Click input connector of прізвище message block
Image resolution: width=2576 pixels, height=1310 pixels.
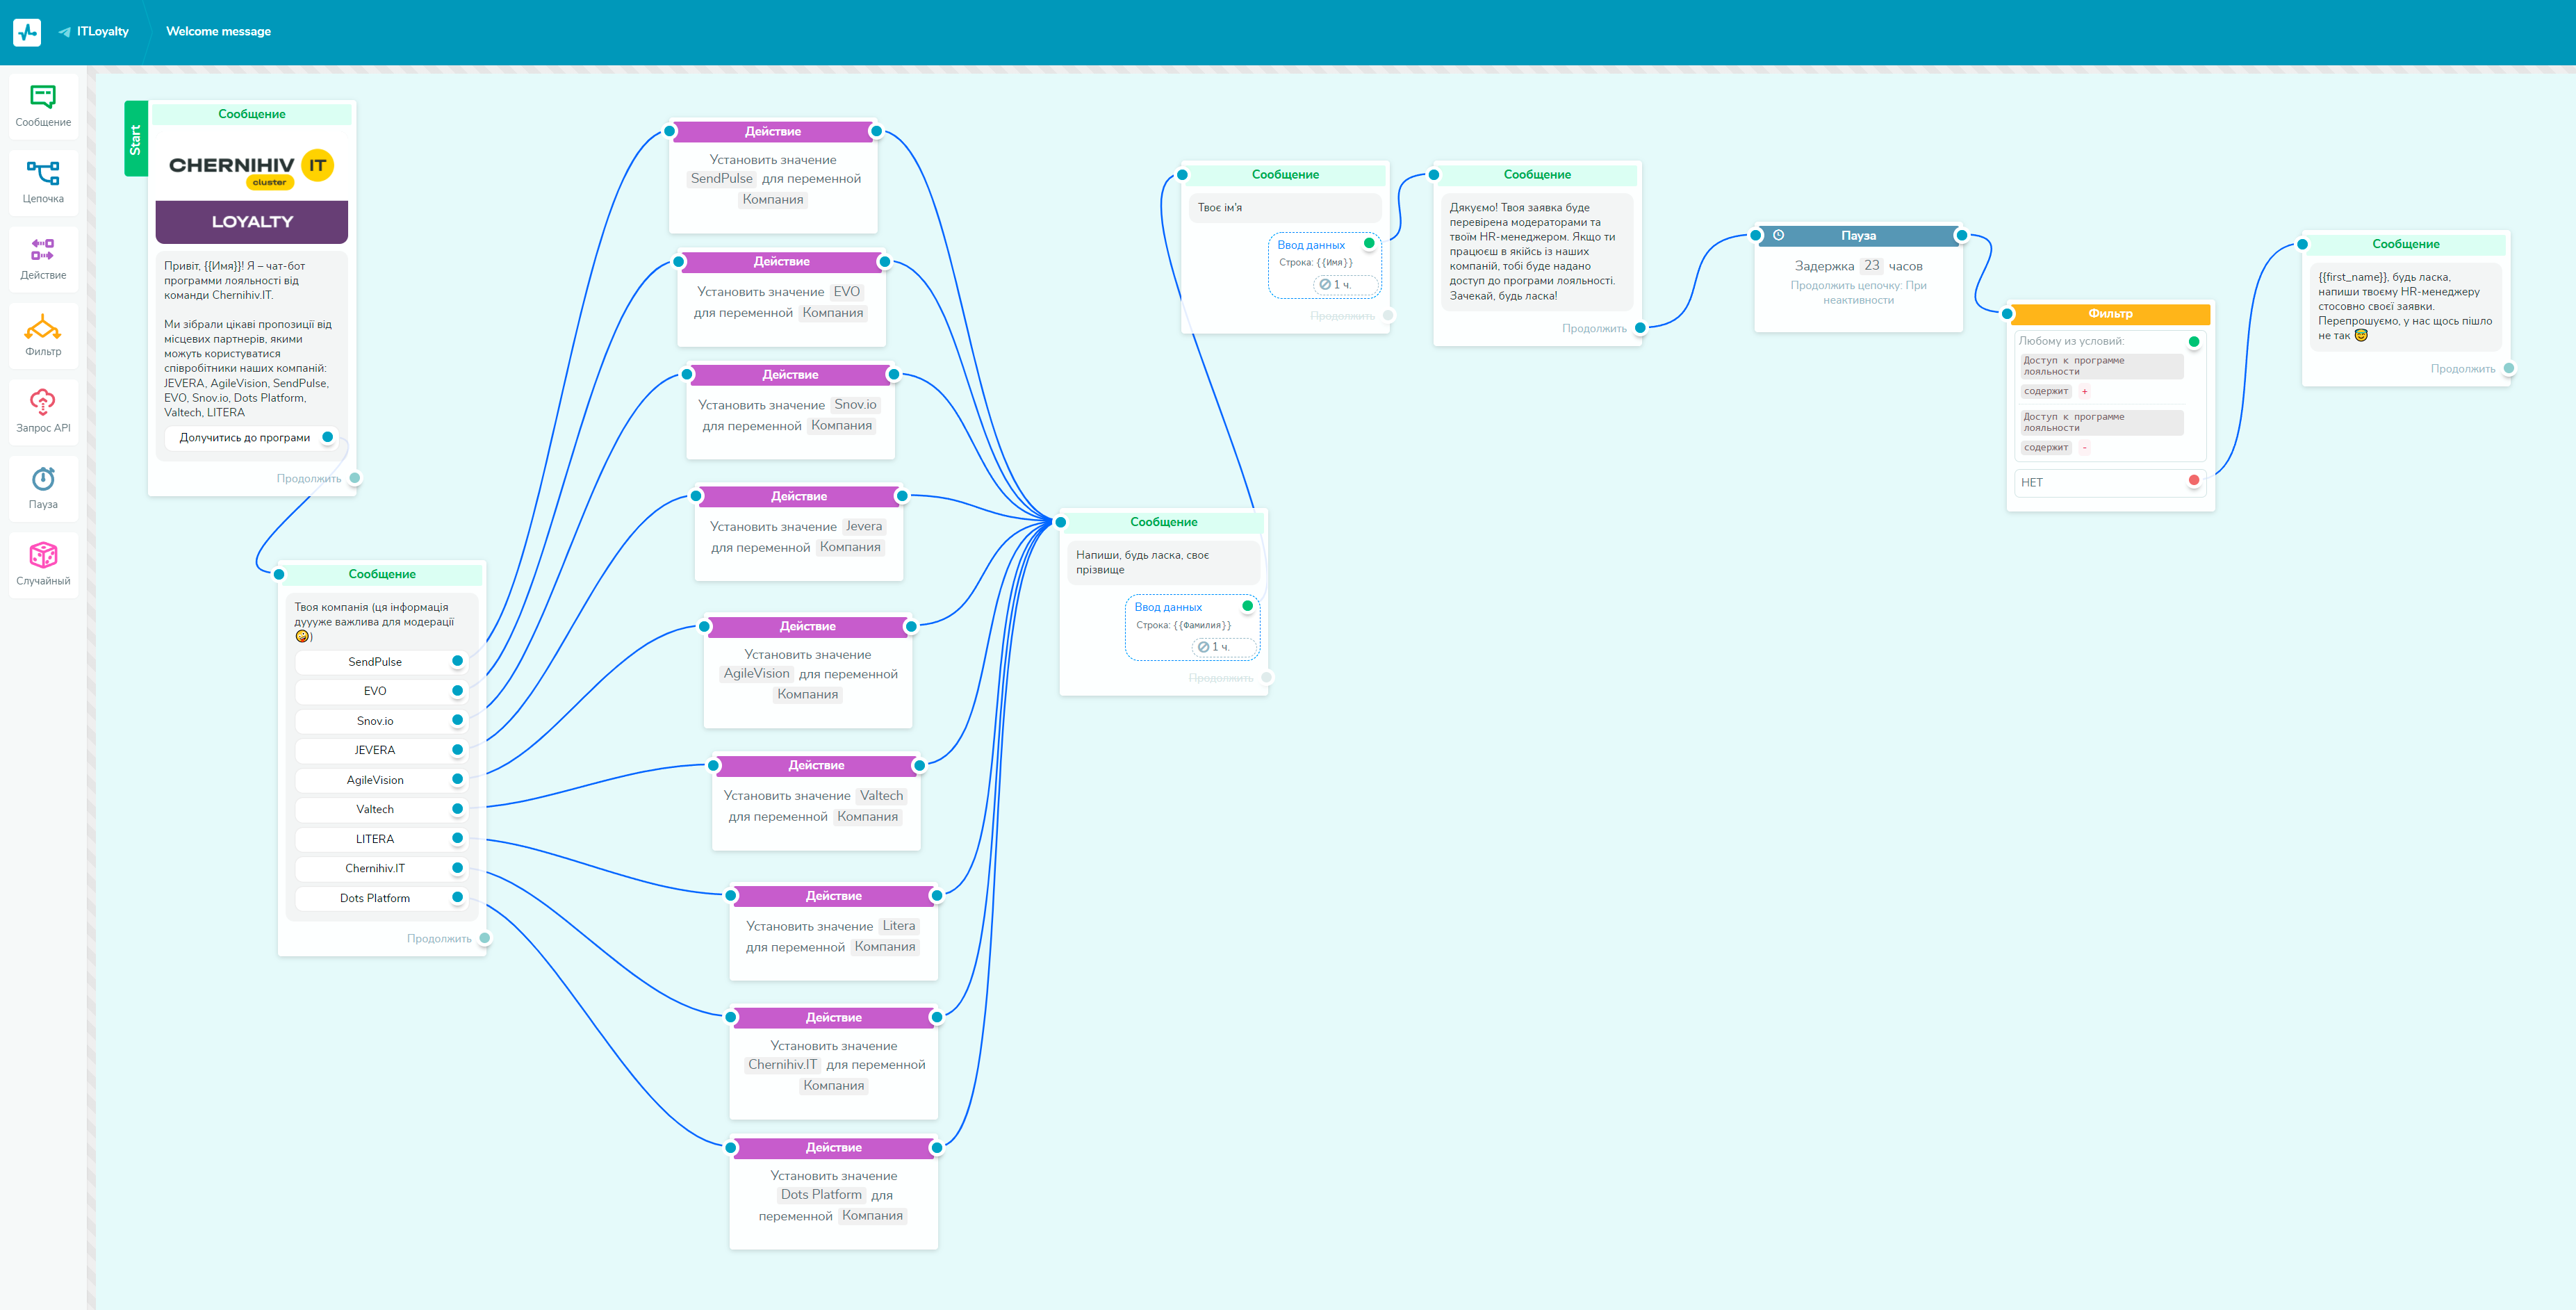tap(1061, 522)
